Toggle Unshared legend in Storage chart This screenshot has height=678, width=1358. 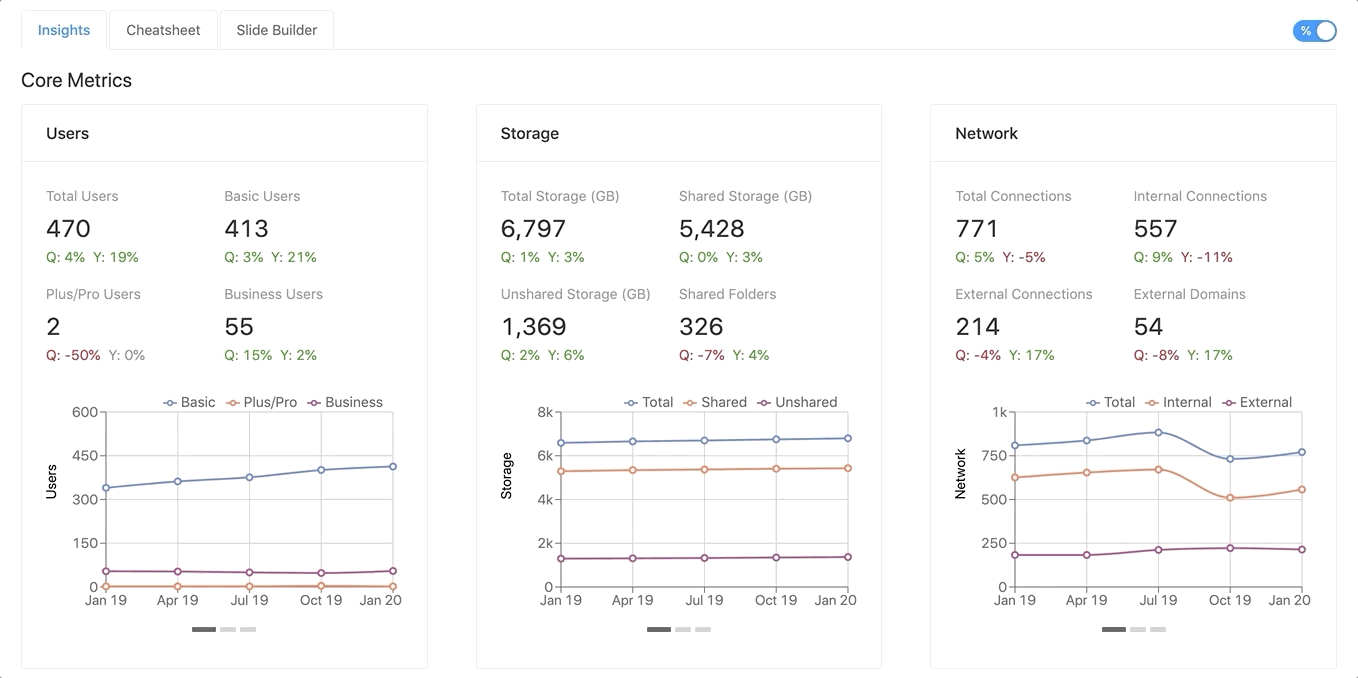point(797,402)
